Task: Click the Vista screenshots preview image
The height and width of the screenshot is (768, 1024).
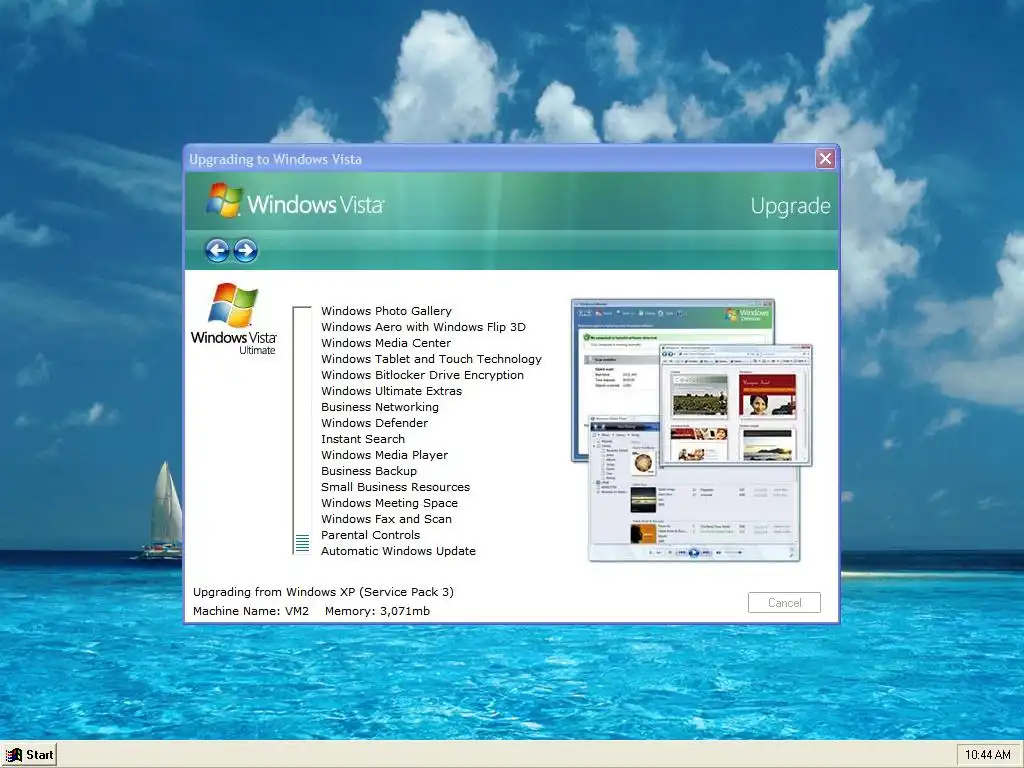Action: (x=692, y=430)
